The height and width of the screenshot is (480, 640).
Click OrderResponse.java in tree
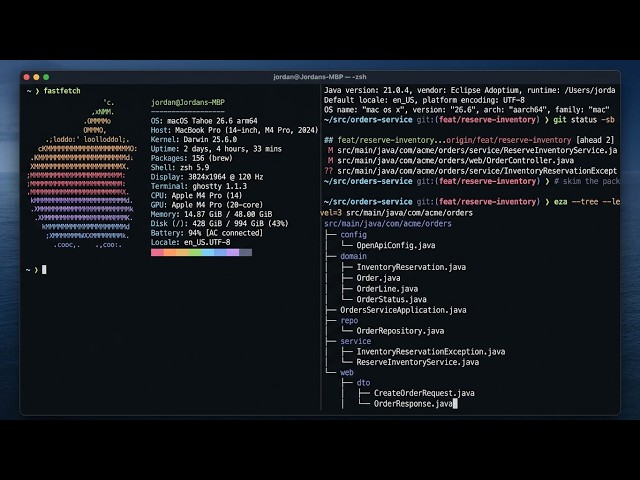coord(413,404)
